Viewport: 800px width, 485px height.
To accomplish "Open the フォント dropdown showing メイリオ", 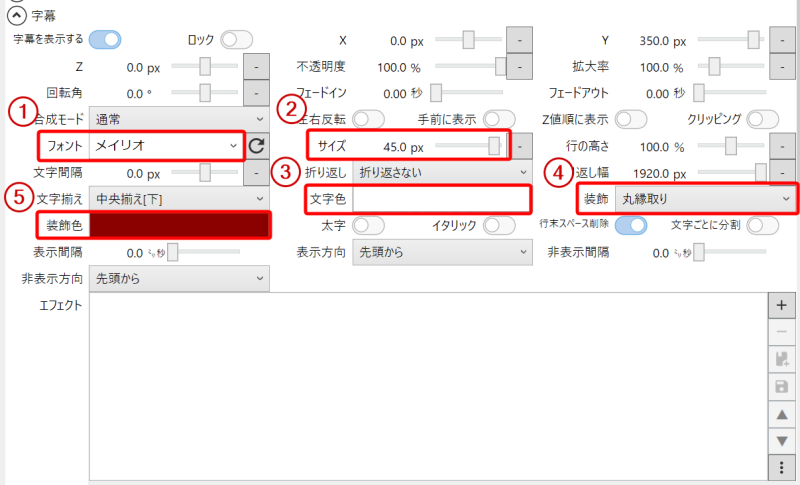I will tap(165, 146).
